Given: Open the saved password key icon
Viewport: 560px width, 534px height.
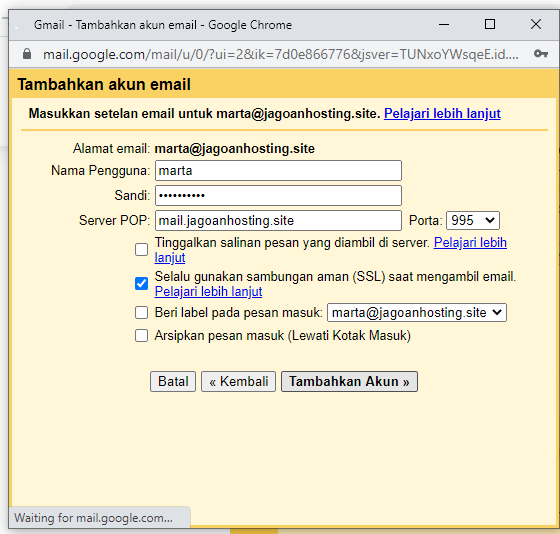Looking at the screenshot, I should coord(541,54).
